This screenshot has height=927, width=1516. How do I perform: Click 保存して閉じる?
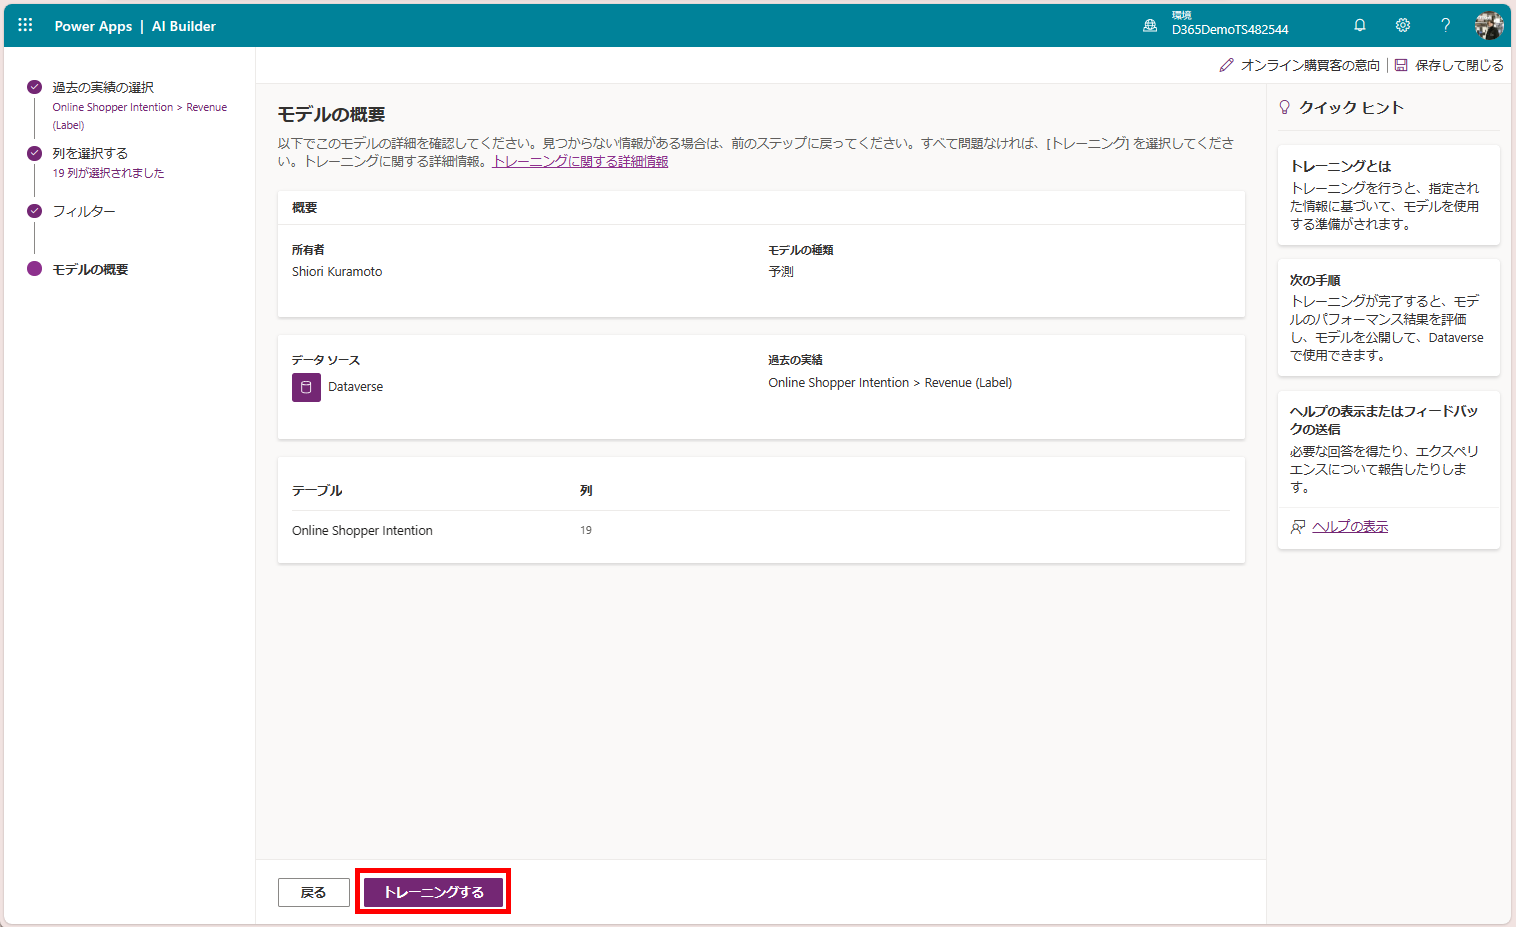[1459, 65]
